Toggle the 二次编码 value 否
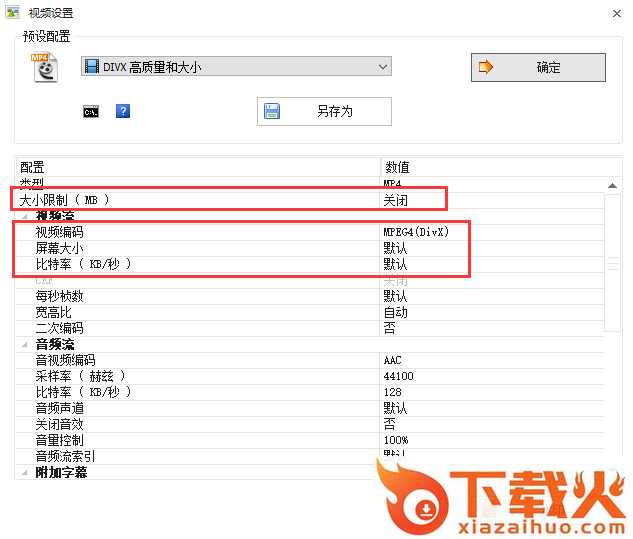This screenshot has width=633, height=539. (x=389, y=328)
